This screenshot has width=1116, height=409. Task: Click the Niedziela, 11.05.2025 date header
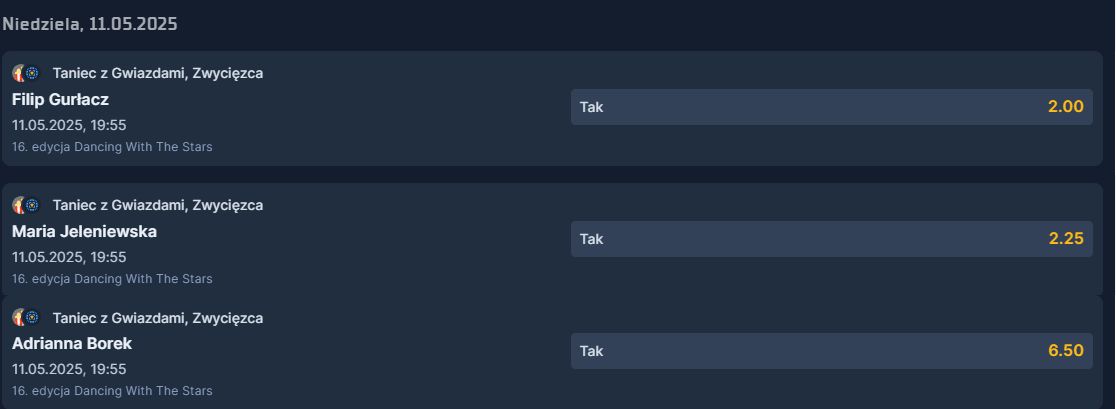(x=90, y=24)
